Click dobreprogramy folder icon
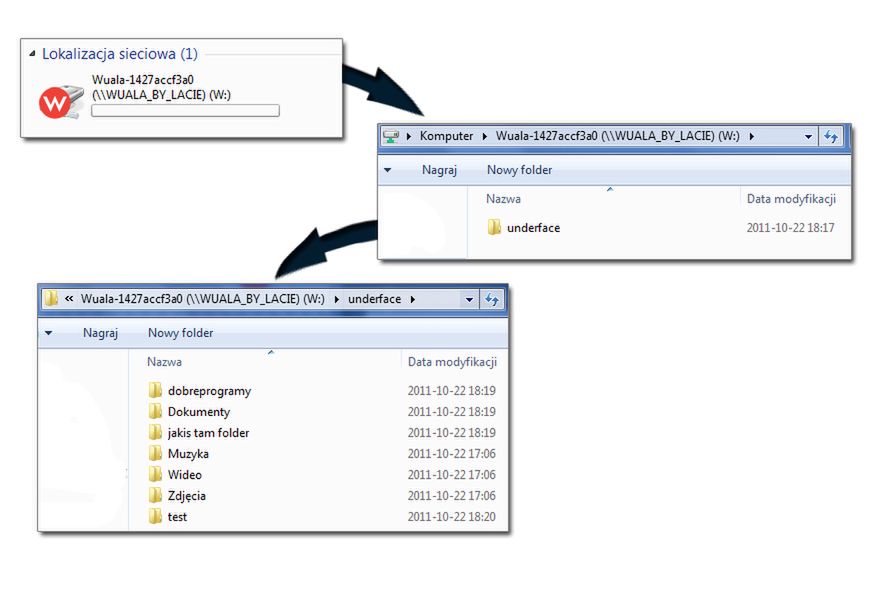885x592 pixels. pos(155,391)
